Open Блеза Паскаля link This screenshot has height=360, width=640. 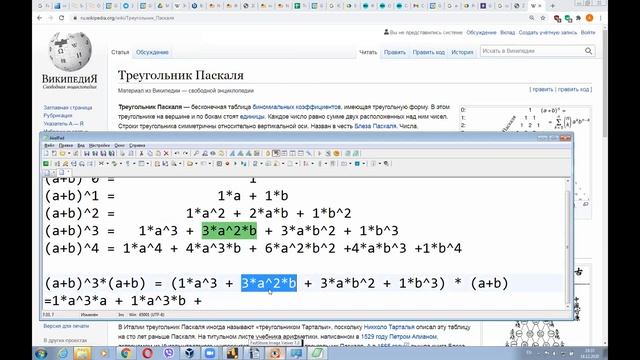[x=375, y=126]
